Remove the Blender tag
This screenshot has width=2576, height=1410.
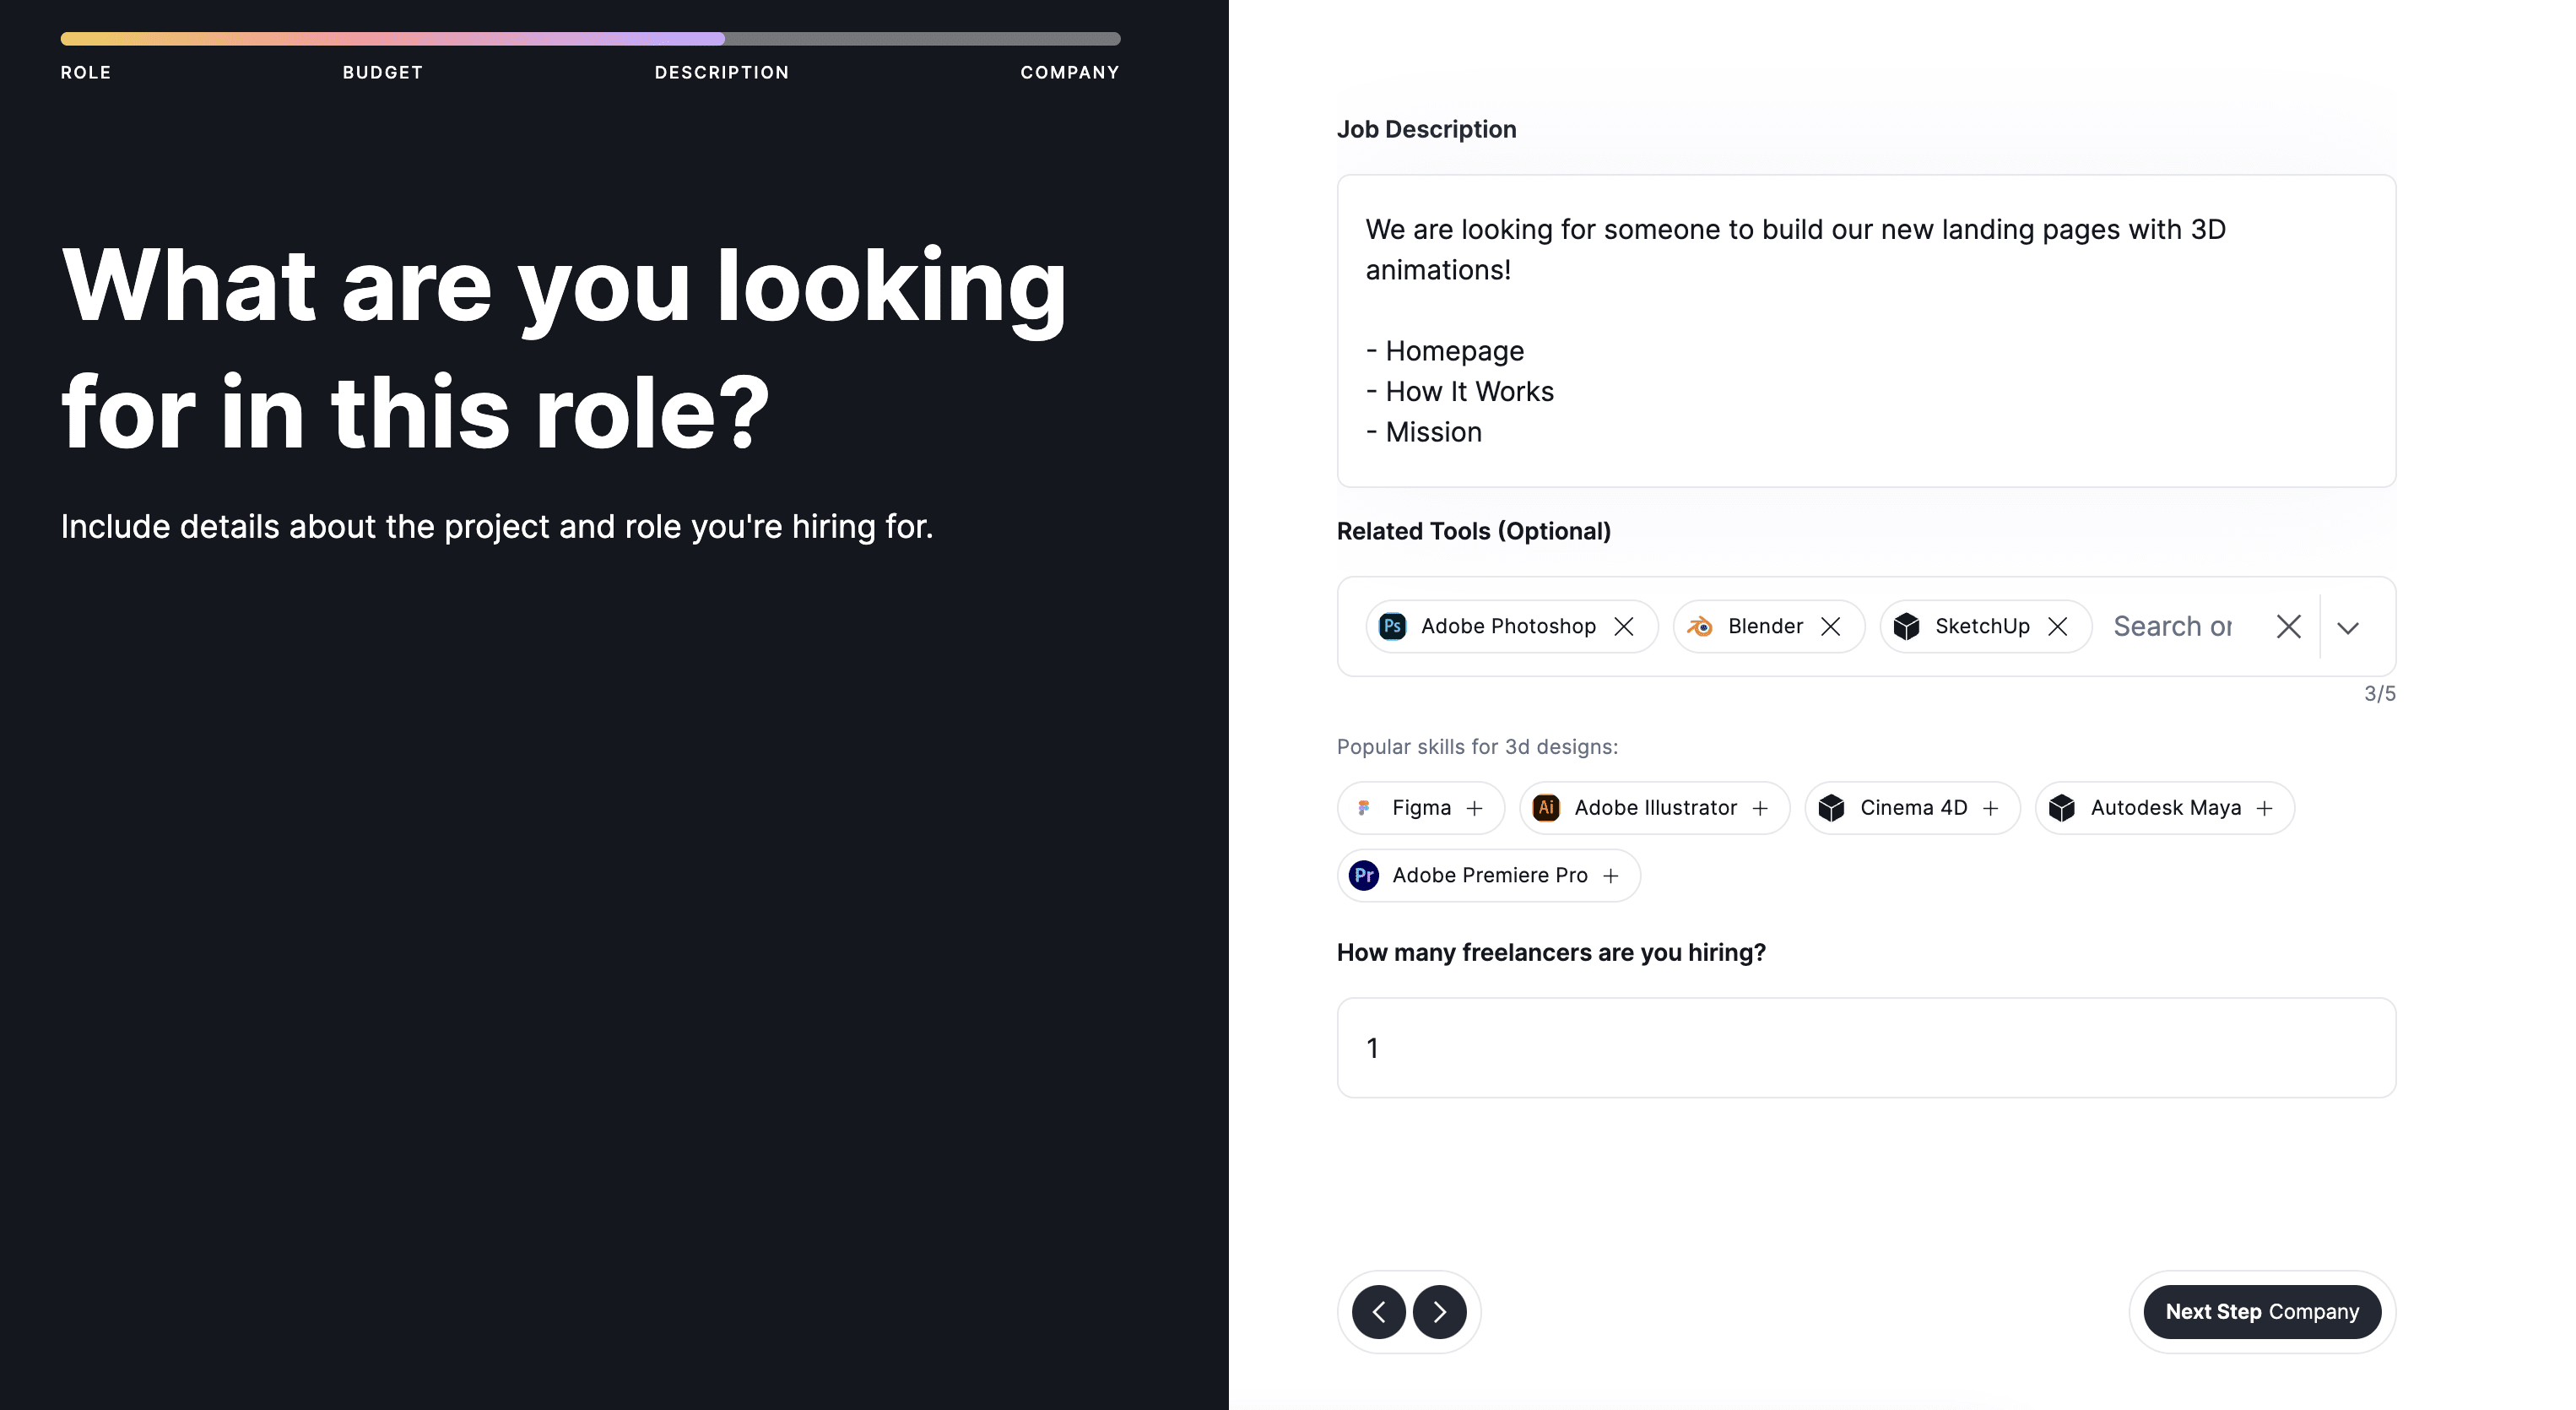(x=1831, y=626)
